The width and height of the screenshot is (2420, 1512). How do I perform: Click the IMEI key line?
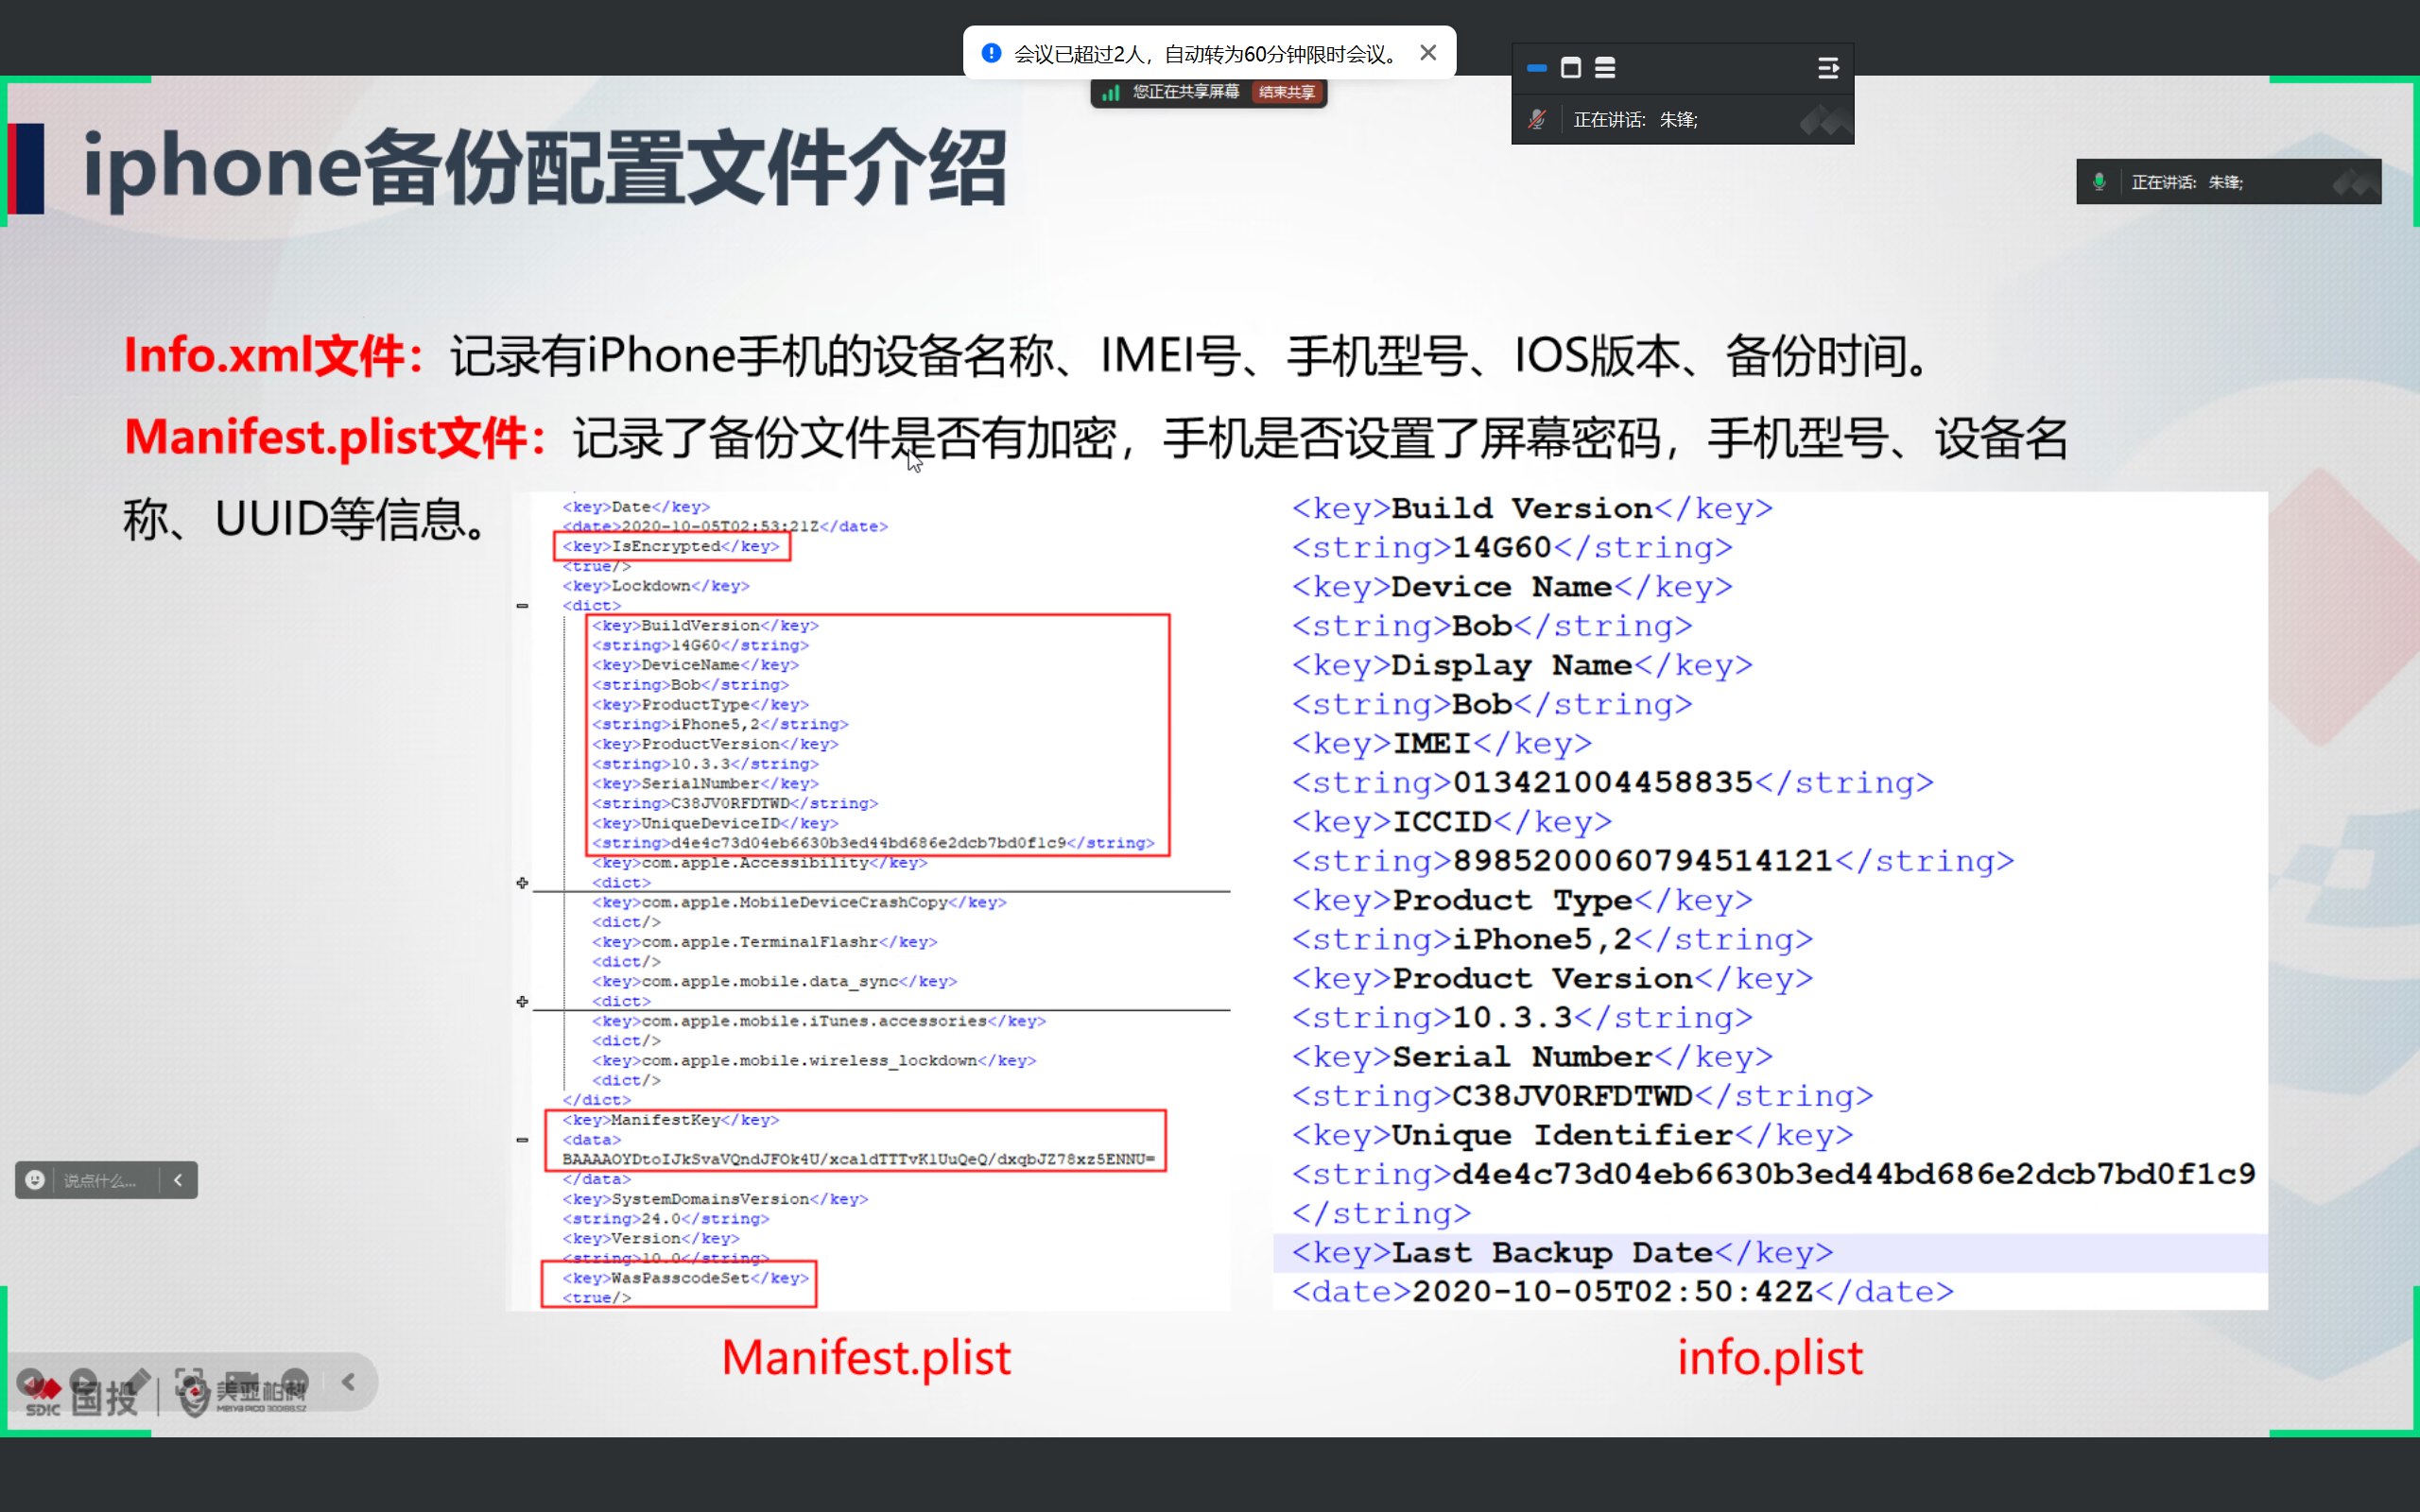tap(1442, 744)
